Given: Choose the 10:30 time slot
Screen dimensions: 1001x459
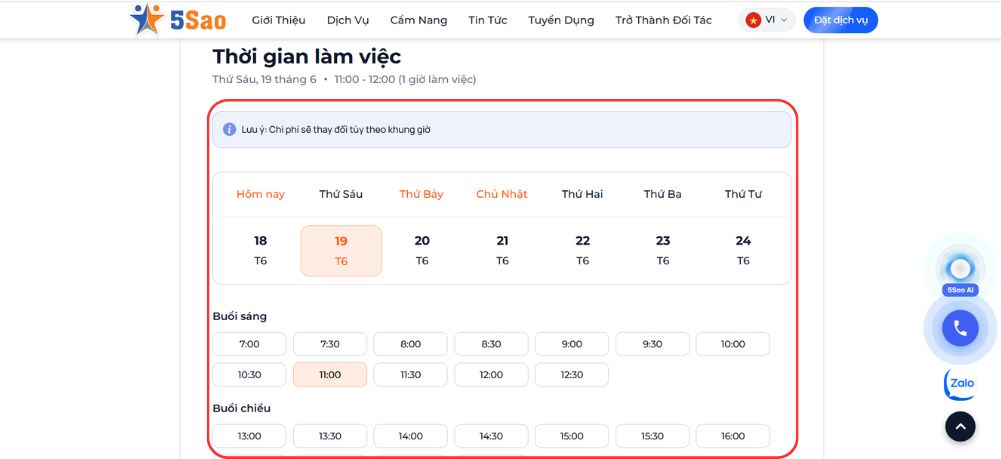Looking at the screenshot, I should (x=250, y=375).
